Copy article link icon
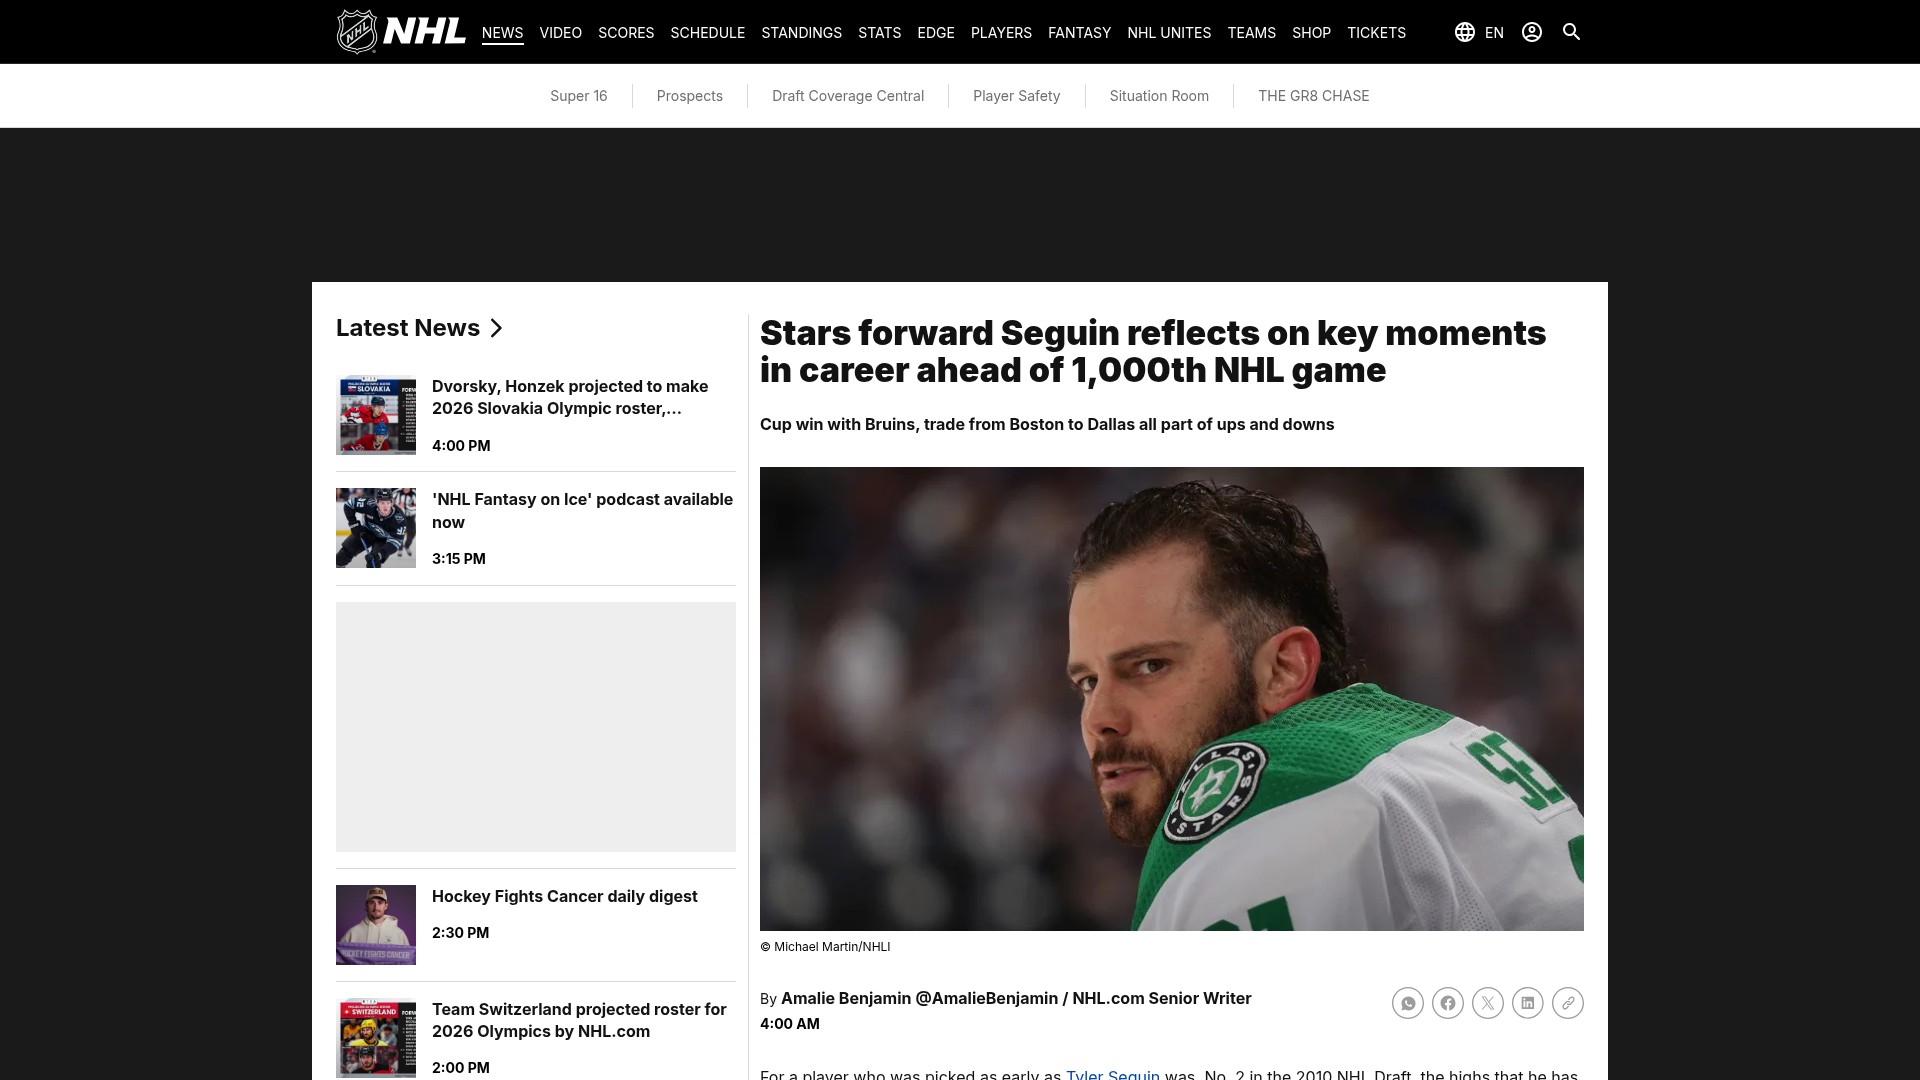 [1568, 1003]
